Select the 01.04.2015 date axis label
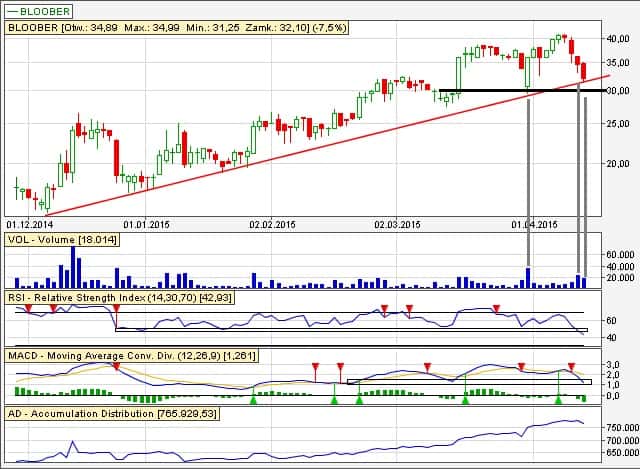The image size is (640, 469). tap(533, 225)
